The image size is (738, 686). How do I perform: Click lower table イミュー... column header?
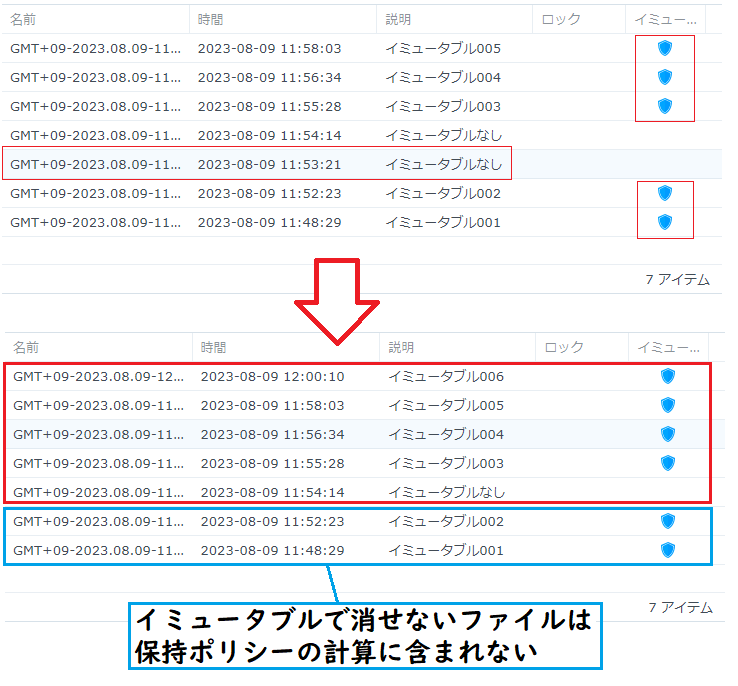pos(668,347)
